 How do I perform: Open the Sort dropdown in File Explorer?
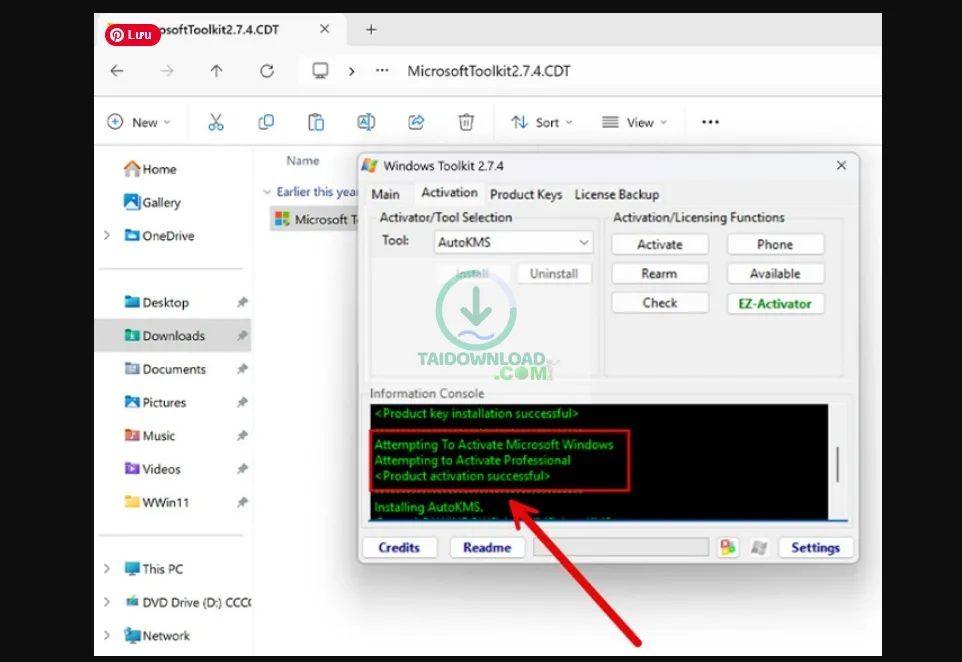[x=541, y=121]
